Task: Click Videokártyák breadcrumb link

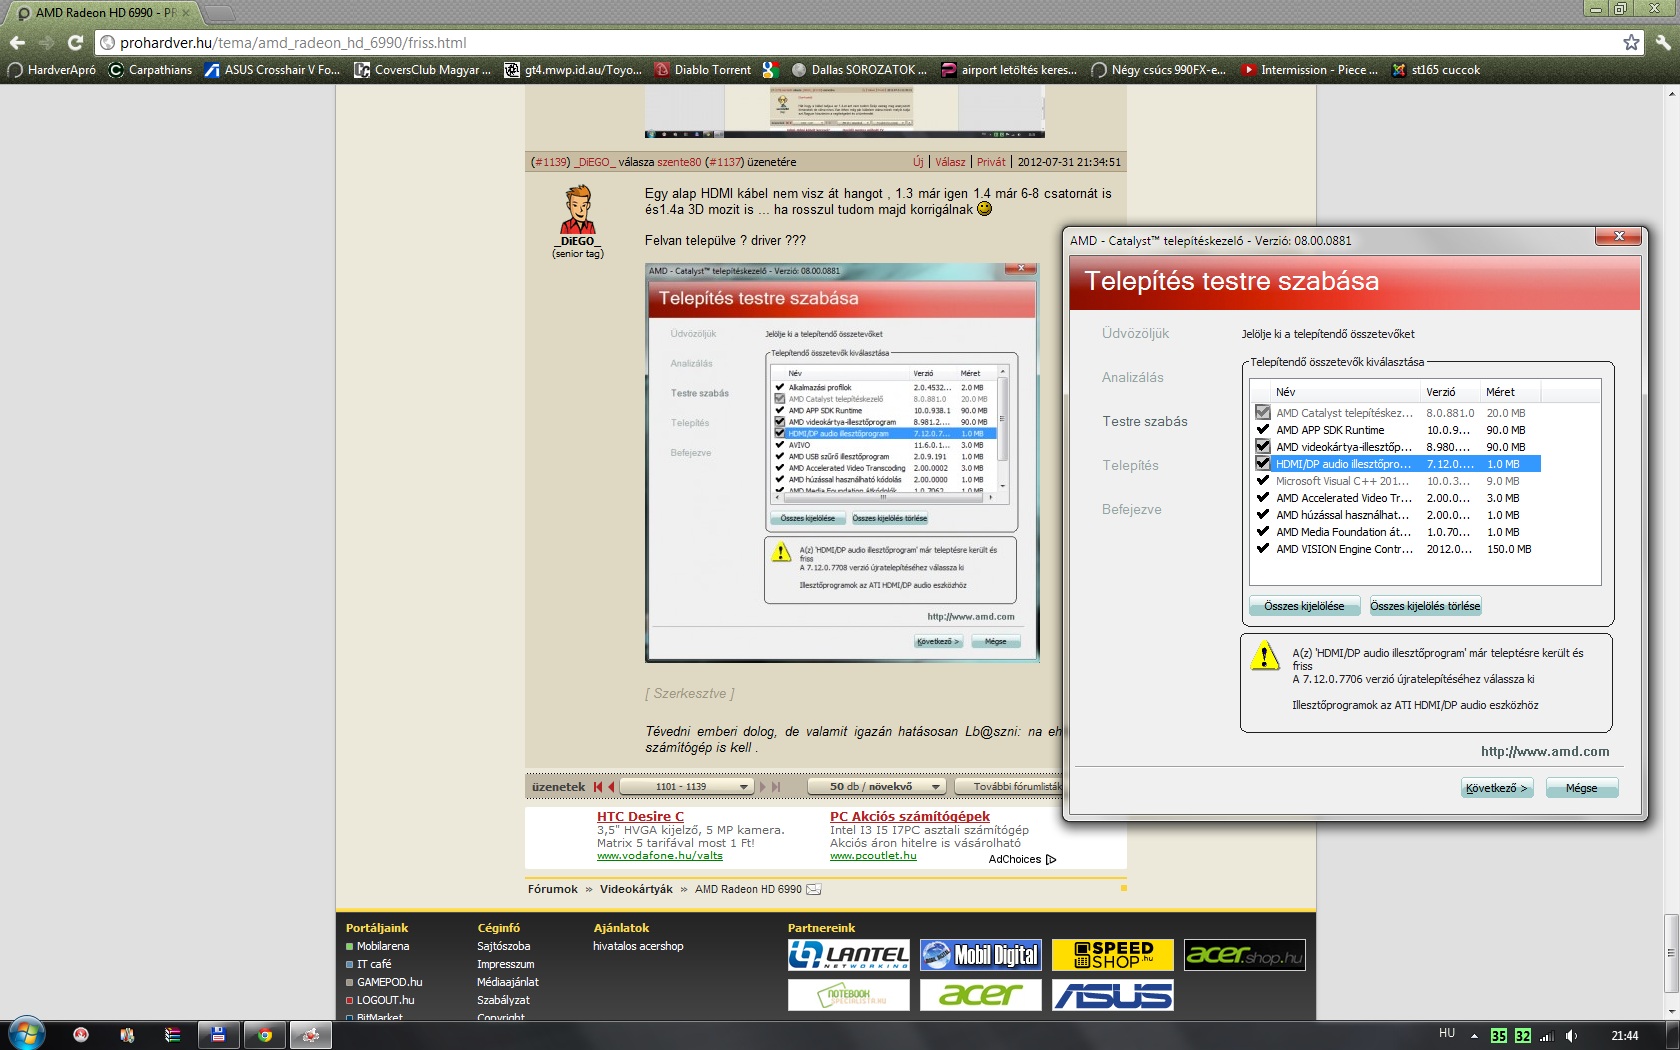Action: click(x=636, y=889)
